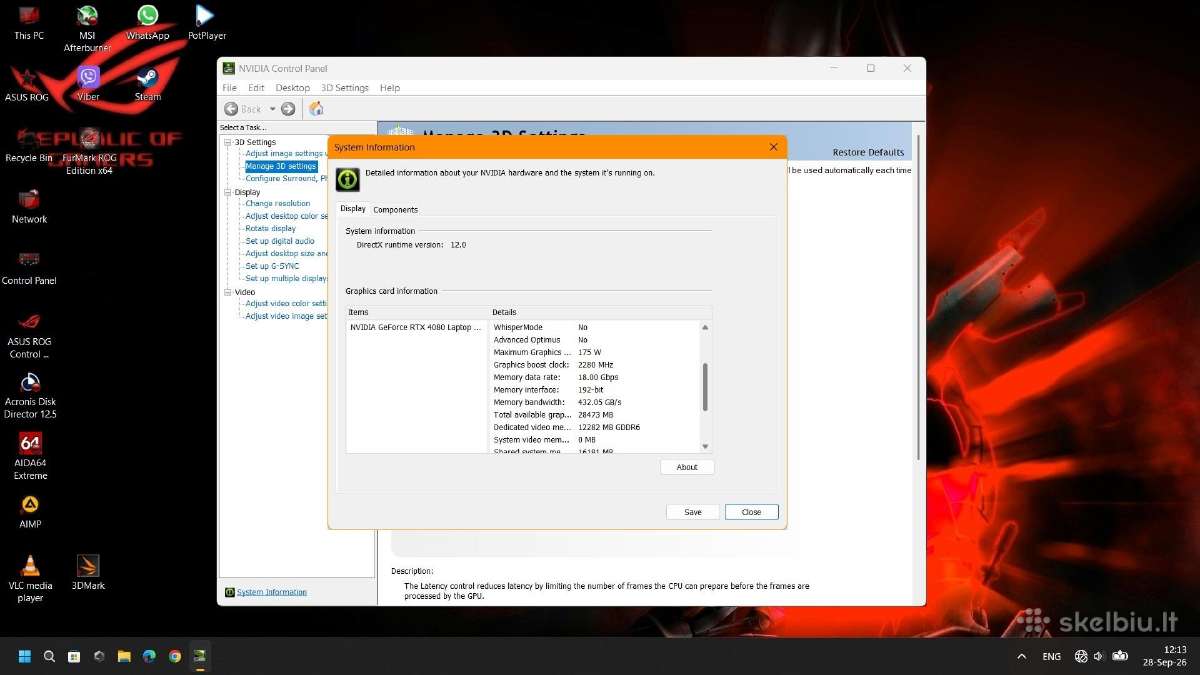The image size is (1200, 675).
Task: Select NVIDIA GeForce RTX 4080 Laptop item
Action: (x=415, y=327)
